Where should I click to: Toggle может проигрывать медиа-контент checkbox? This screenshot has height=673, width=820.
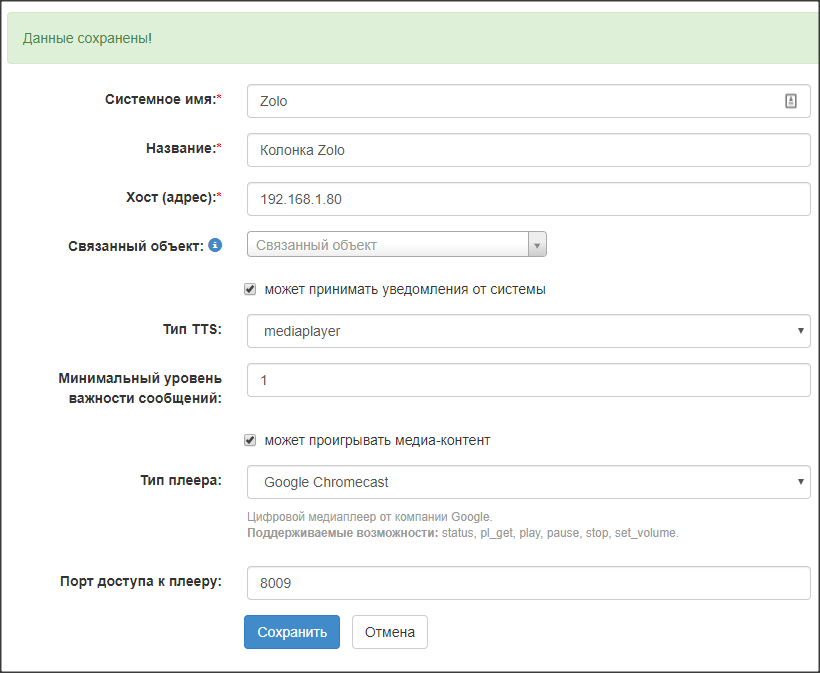point(250,440)
